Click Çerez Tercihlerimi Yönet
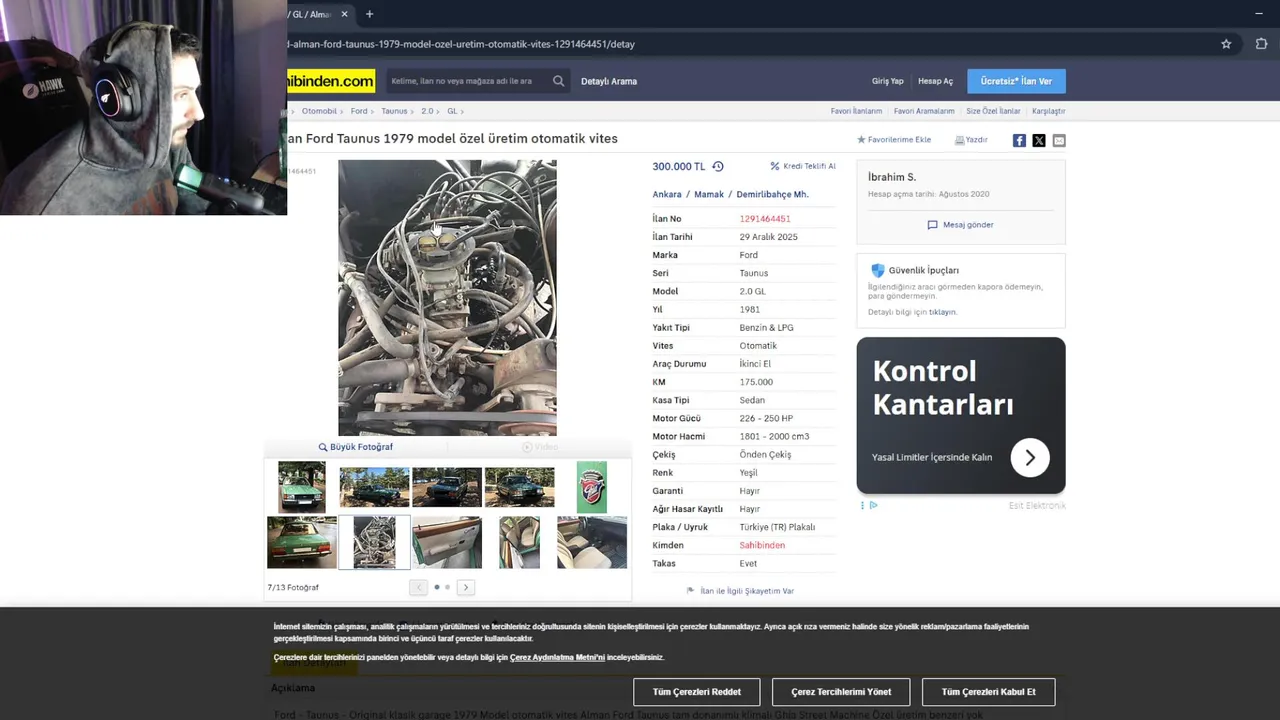 click(x=841, y=692)
